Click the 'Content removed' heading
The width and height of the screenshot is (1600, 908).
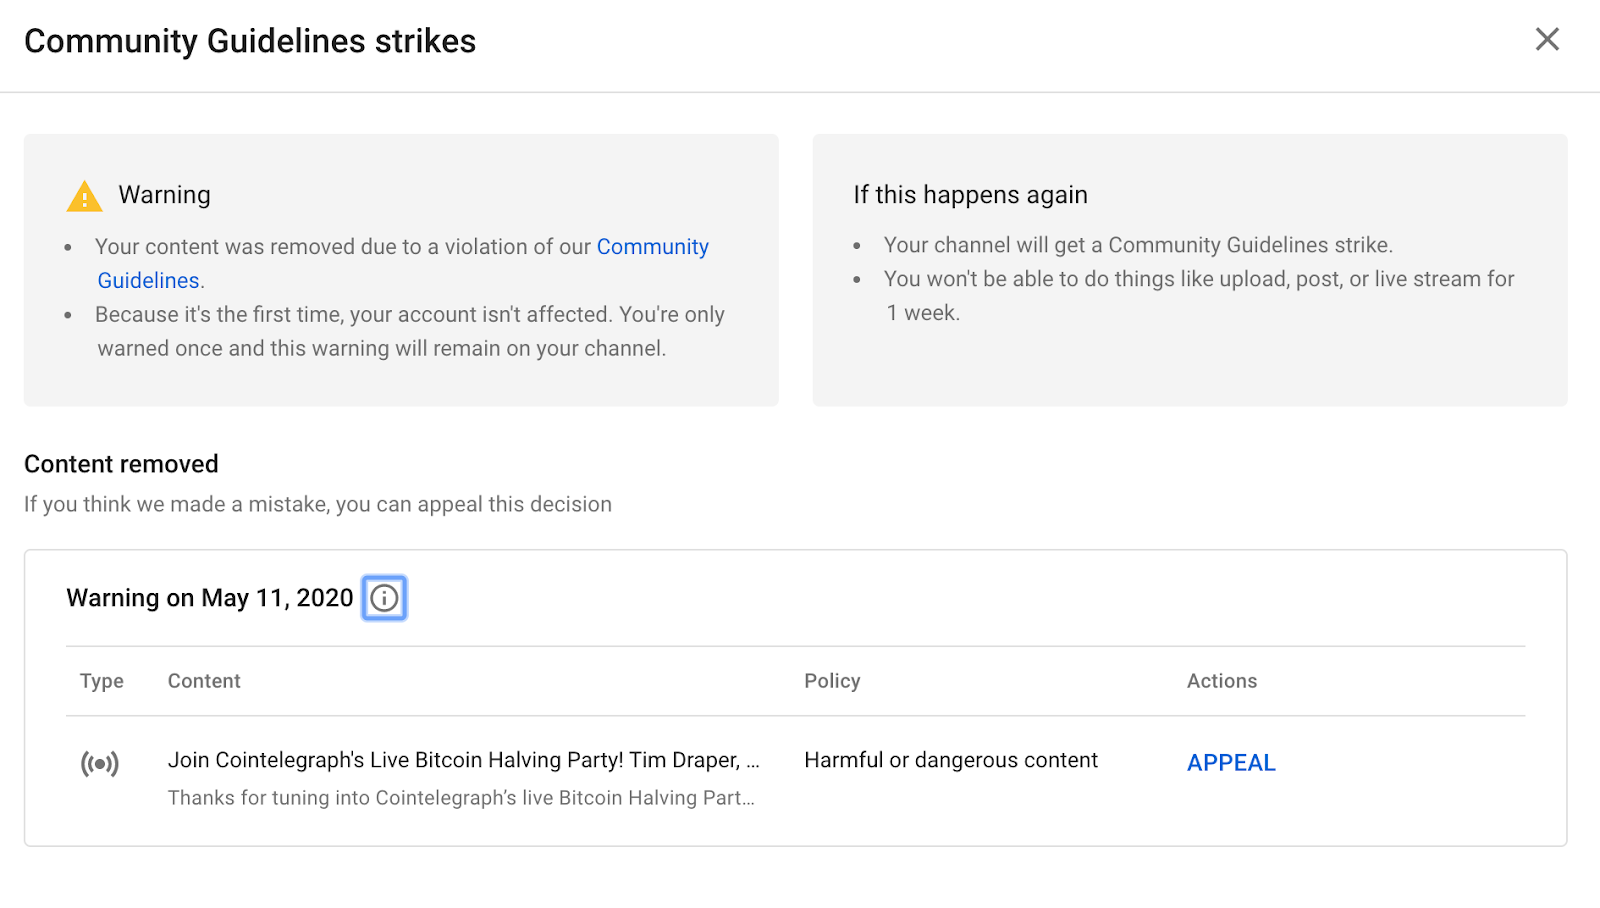(121, 464)
